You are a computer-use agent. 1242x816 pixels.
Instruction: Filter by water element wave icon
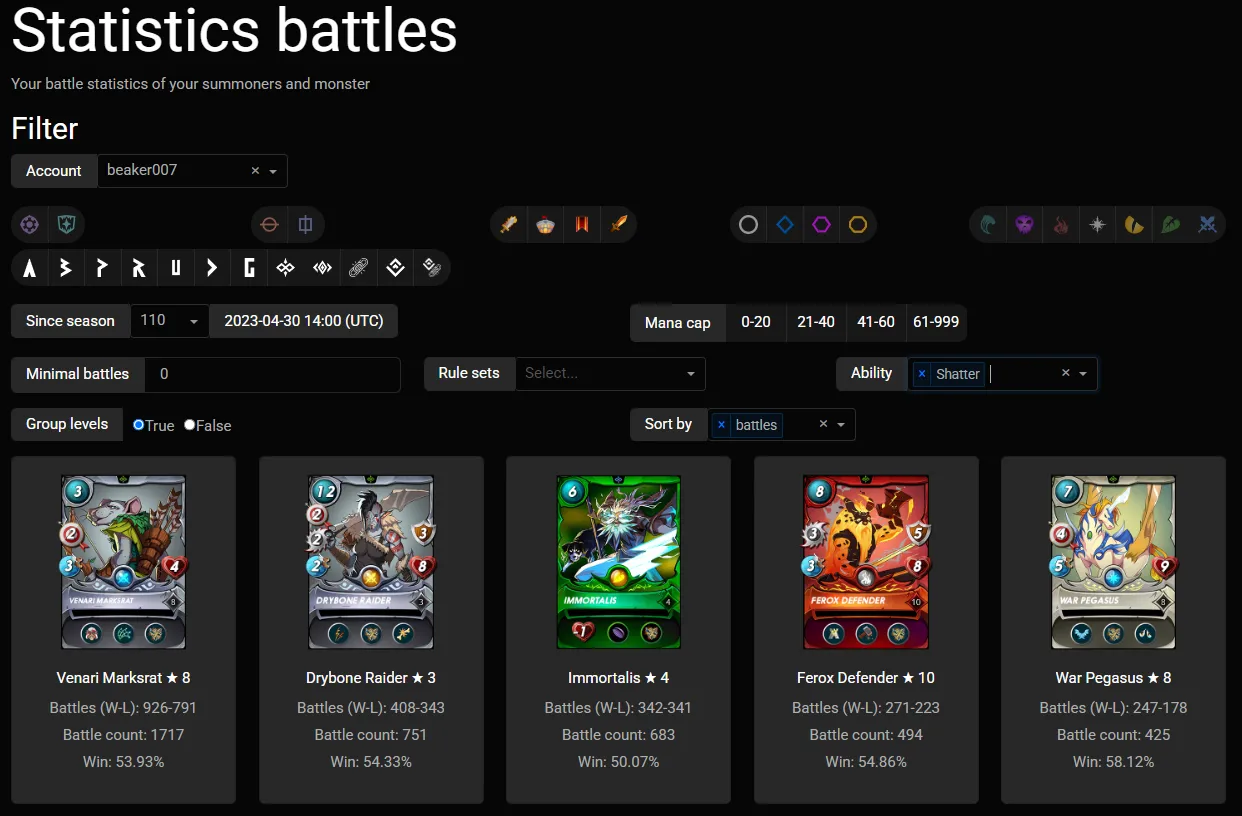[x=988, y=225]
